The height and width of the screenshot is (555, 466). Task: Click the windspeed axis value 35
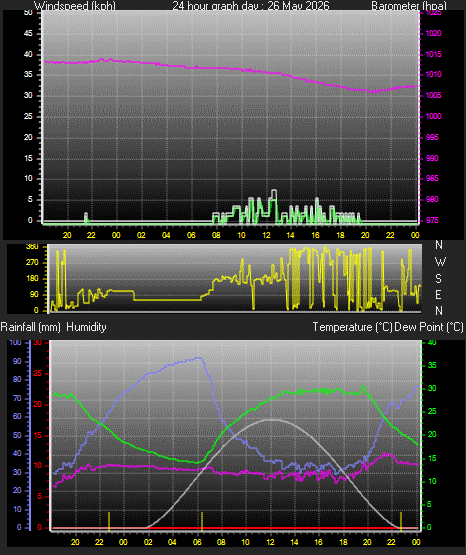[28, 74]
